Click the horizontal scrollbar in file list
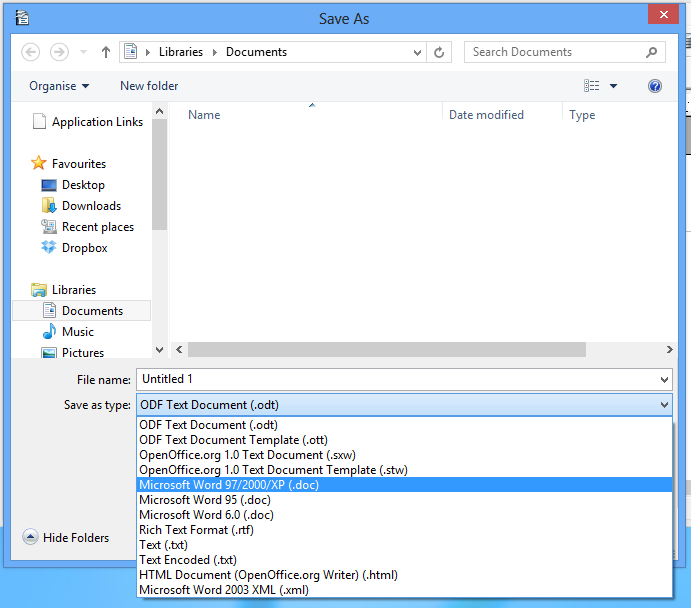Viewport: 691px width, 608px height. 386,350
